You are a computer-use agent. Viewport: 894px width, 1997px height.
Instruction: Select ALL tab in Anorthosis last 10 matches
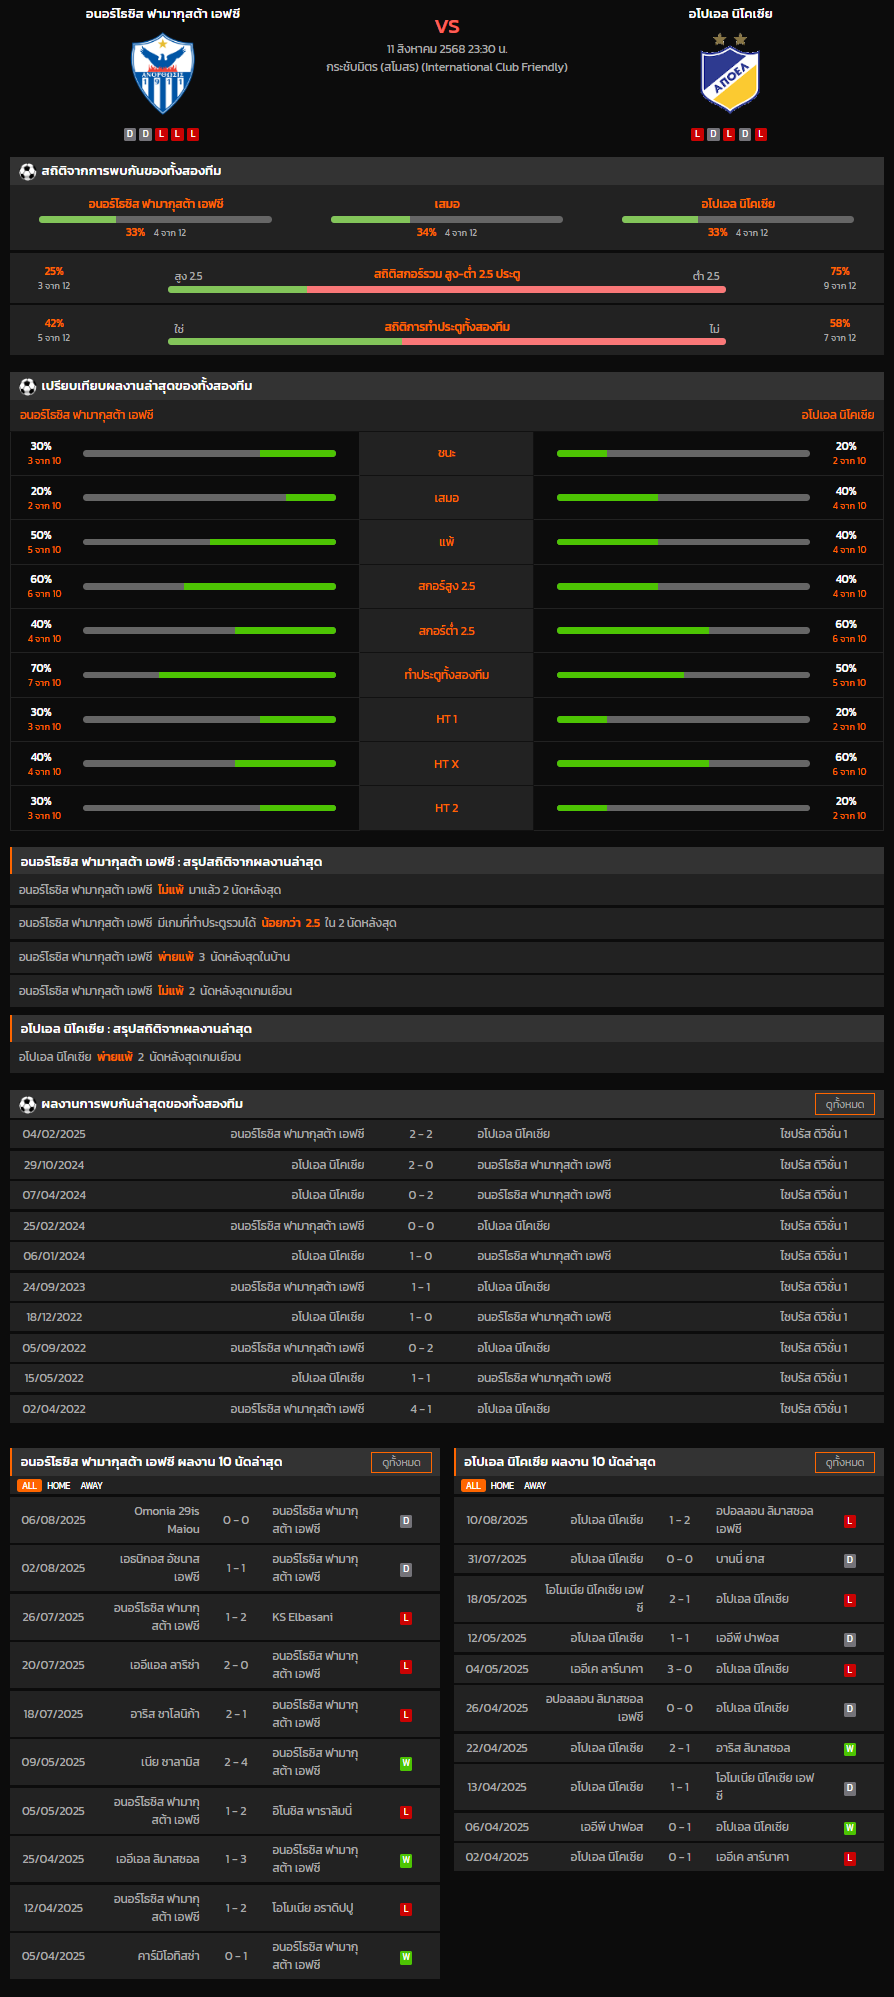click(x=29, y=1486)
